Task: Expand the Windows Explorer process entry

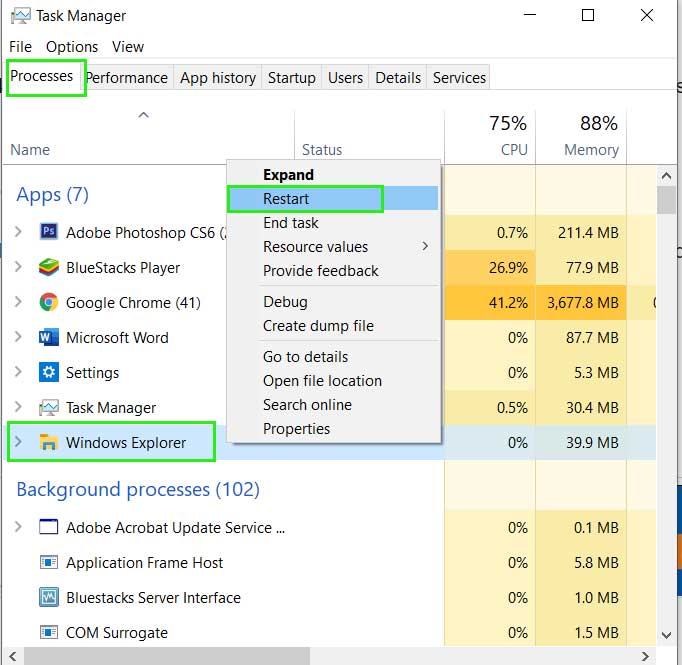Action: pos(18,441)
